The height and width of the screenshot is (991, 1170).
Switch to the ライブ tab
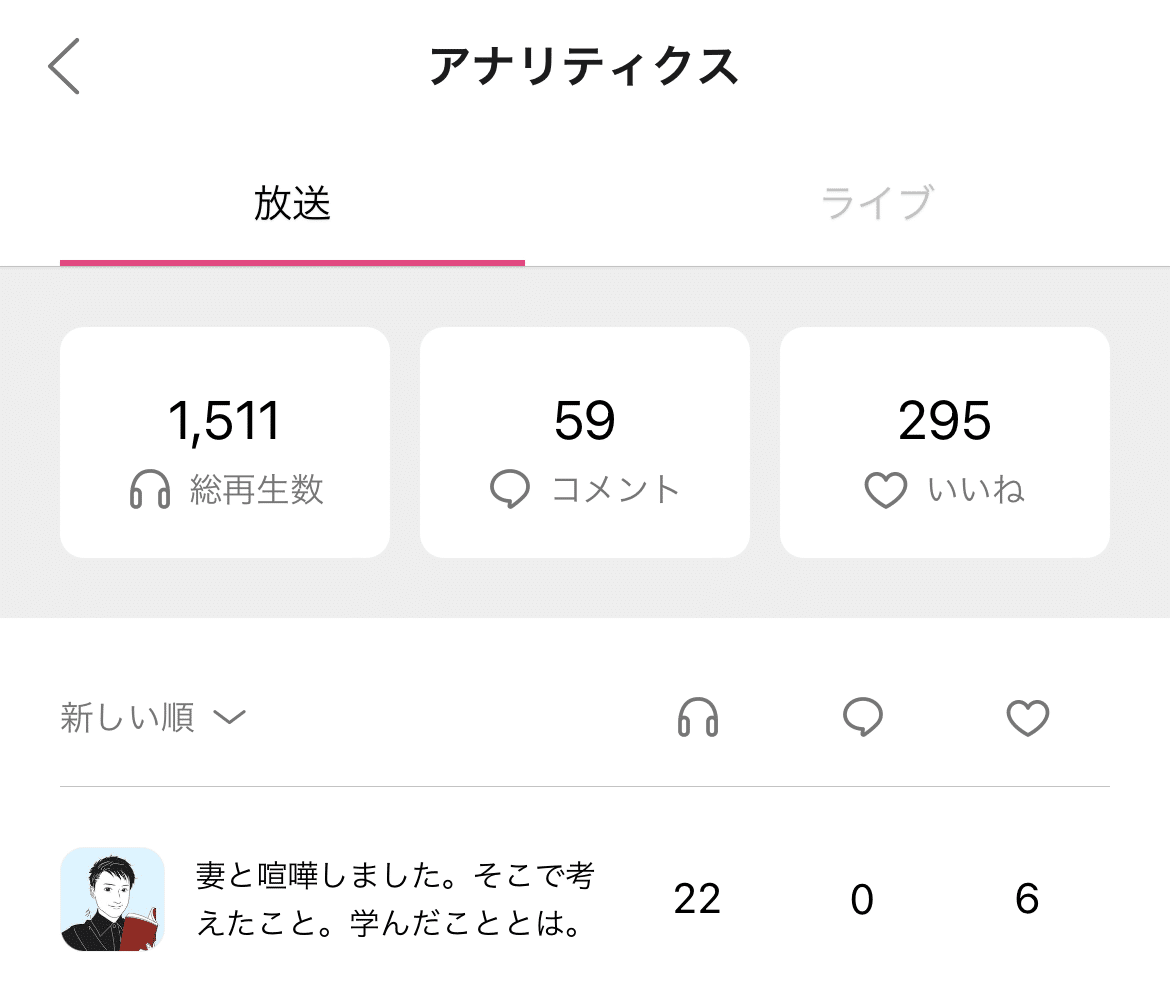pyautogui.click(x=876, y=203)
